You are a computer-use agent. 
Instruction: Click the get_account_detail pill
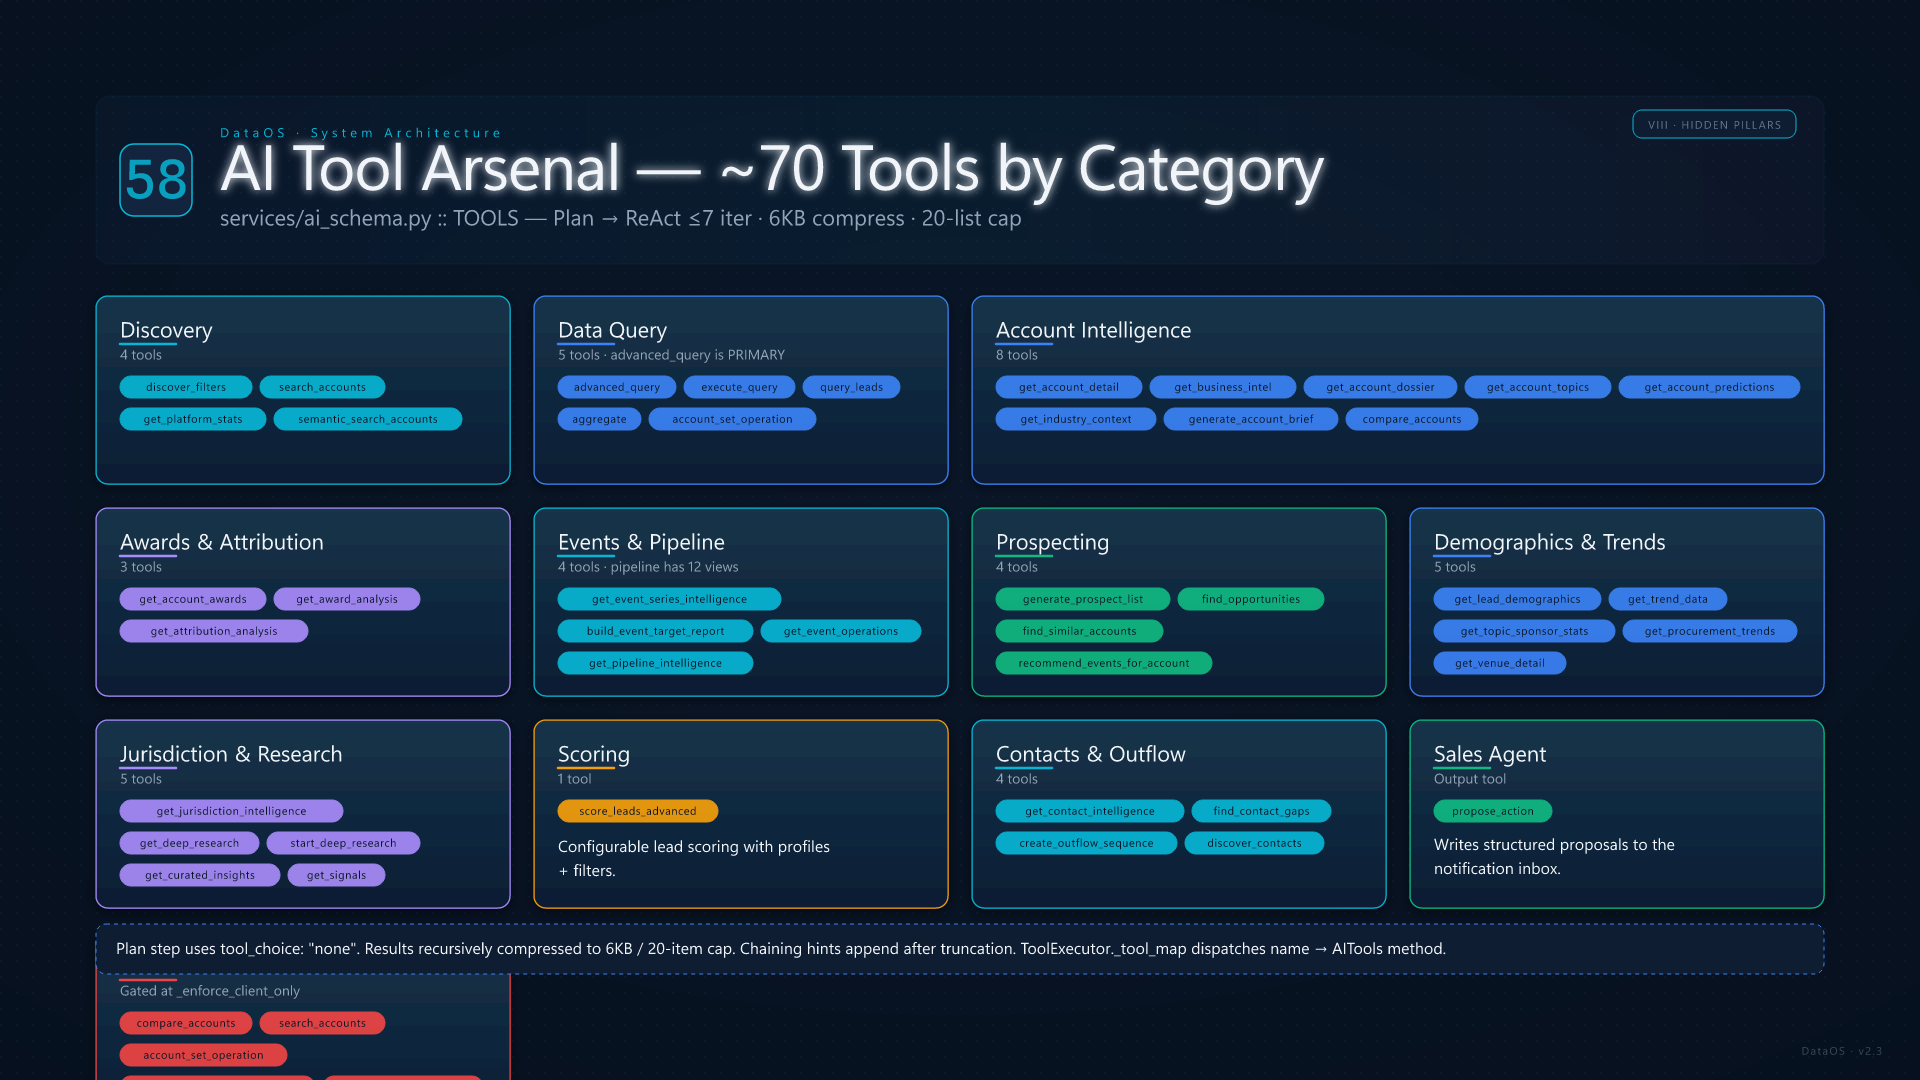coord(1069,387)
